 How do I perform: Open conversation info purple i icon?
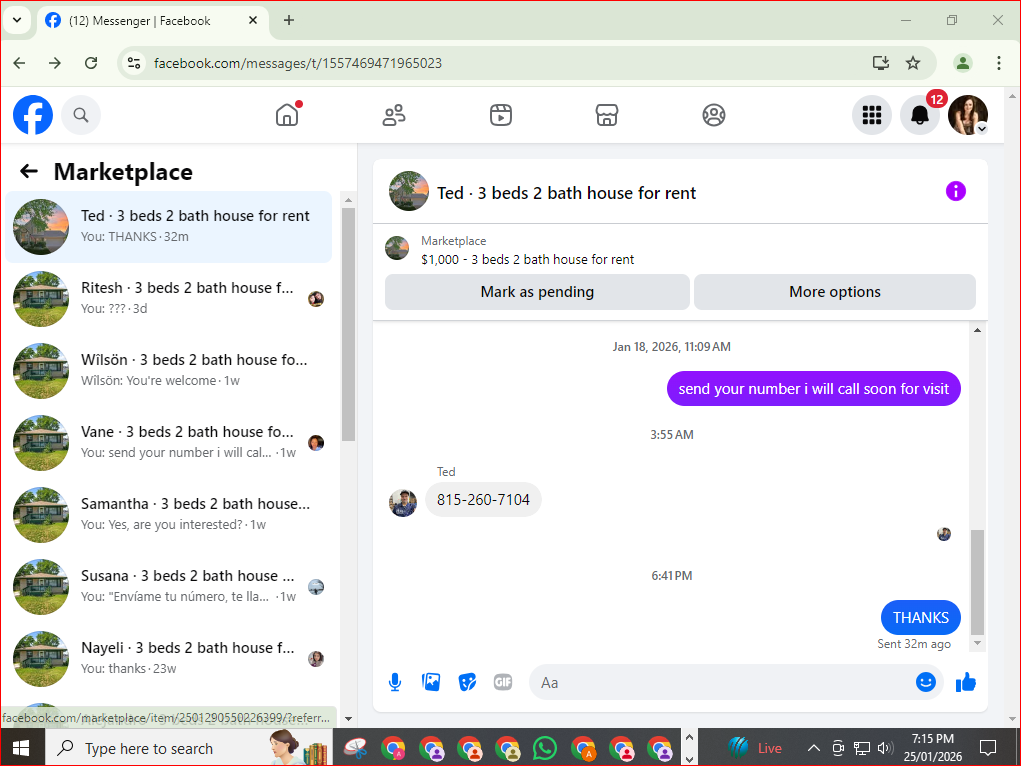(956, 192)
